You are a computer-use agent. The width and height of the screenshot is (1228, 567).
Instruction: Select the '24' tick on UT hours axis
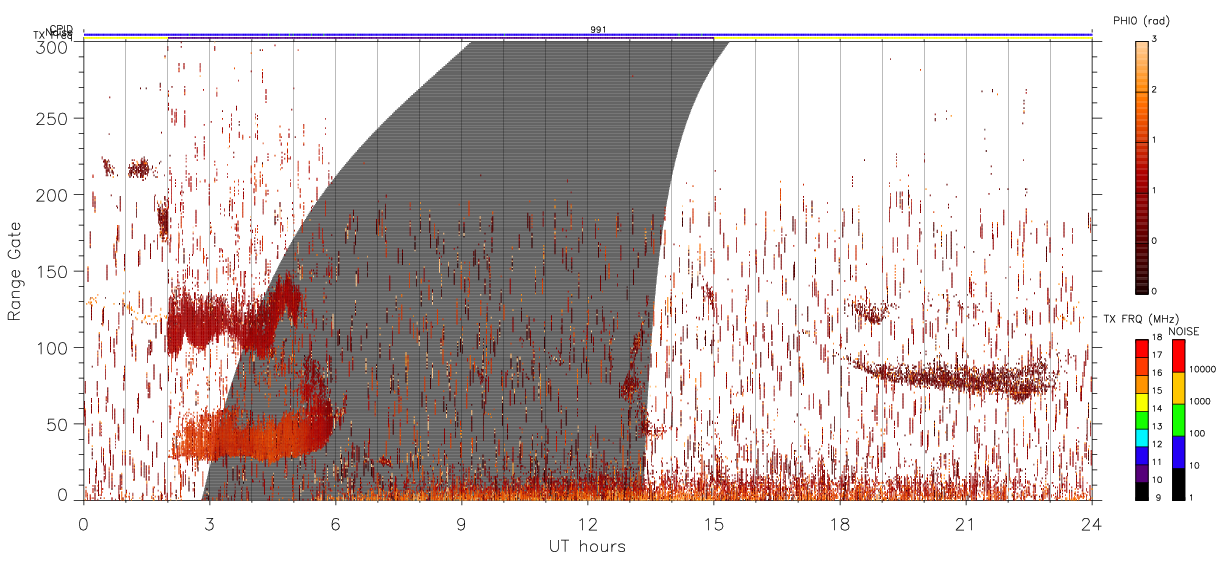point(1092,523)
